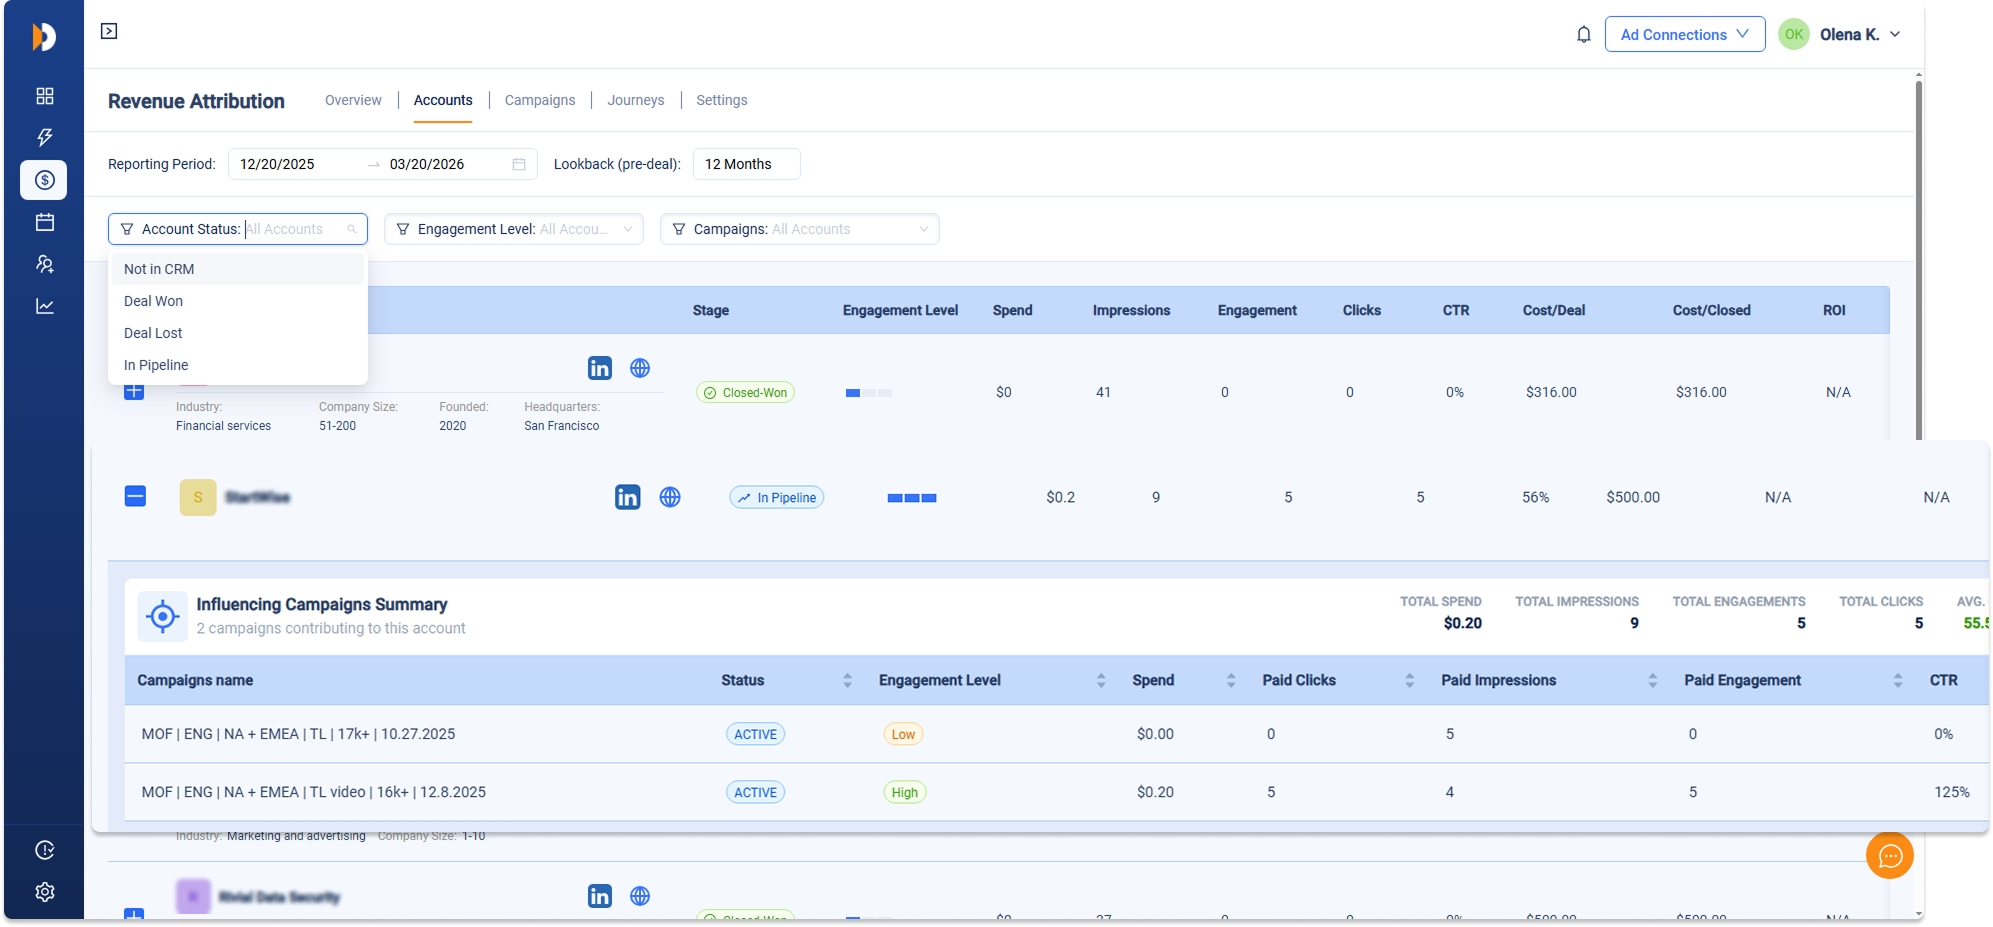Expand the Ad Connections dropdown
The width and height of the screenshot is (1993, 927).
1684,34
